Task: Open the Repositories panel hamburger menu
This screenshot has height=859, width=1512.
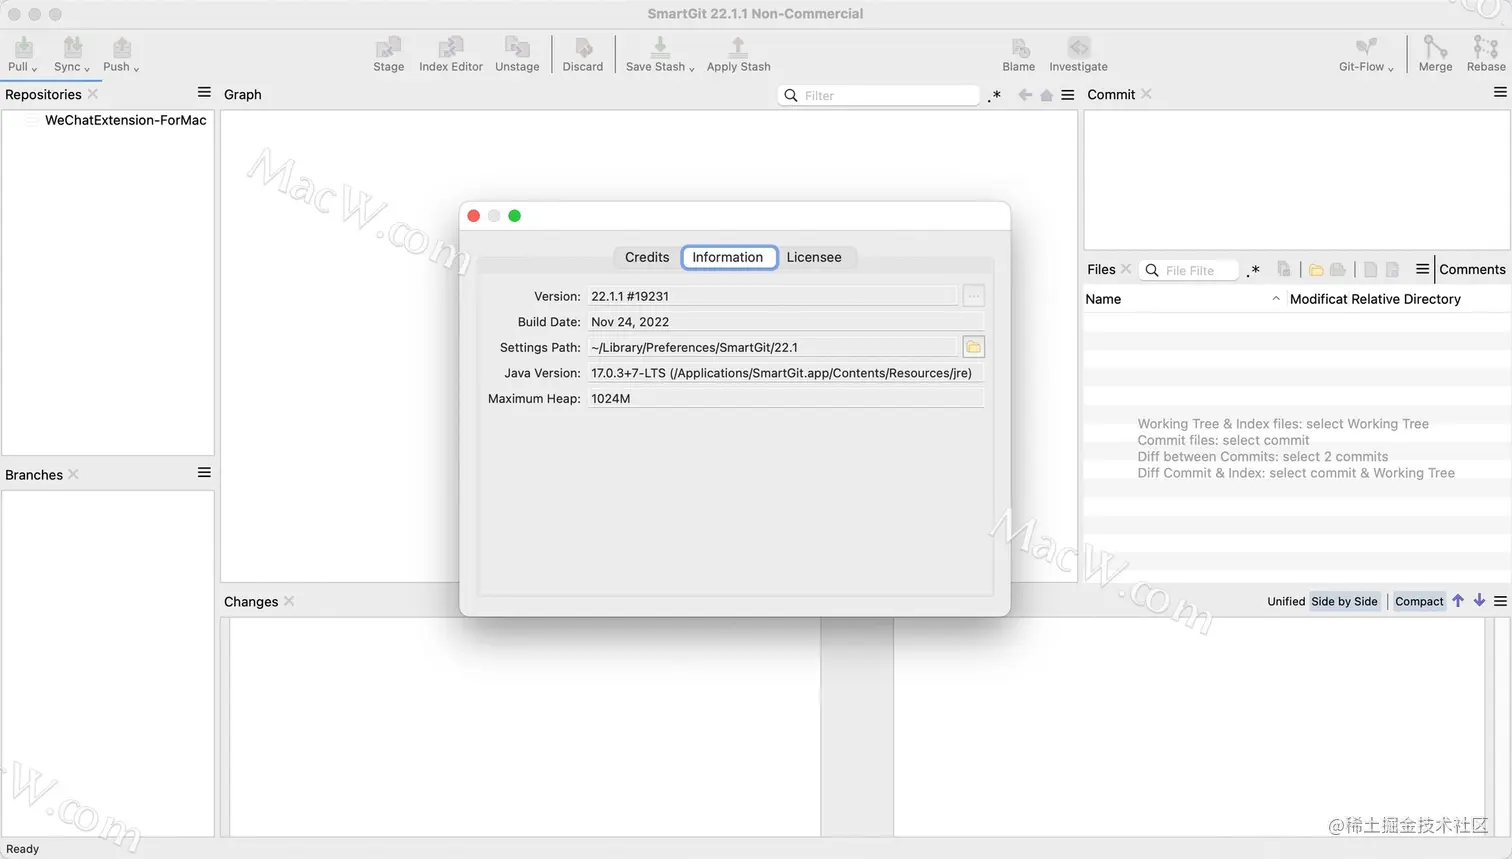Action: 204,92
